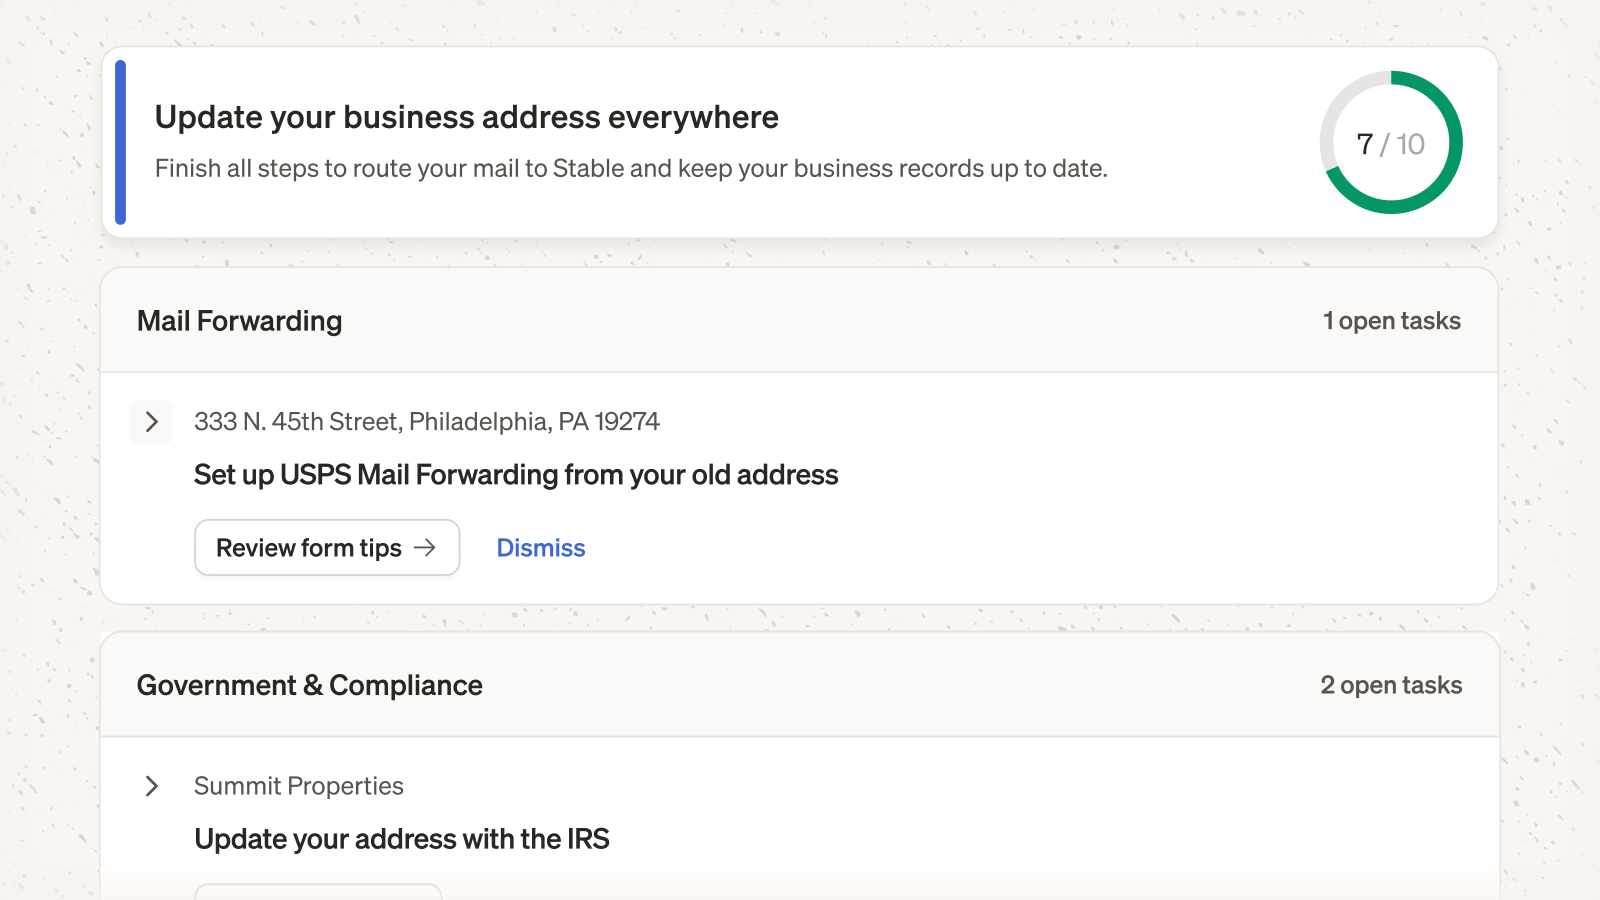Click the "2 open tasks" counter
This screenshot has width=1600, height=900.
click(1391, 685)
